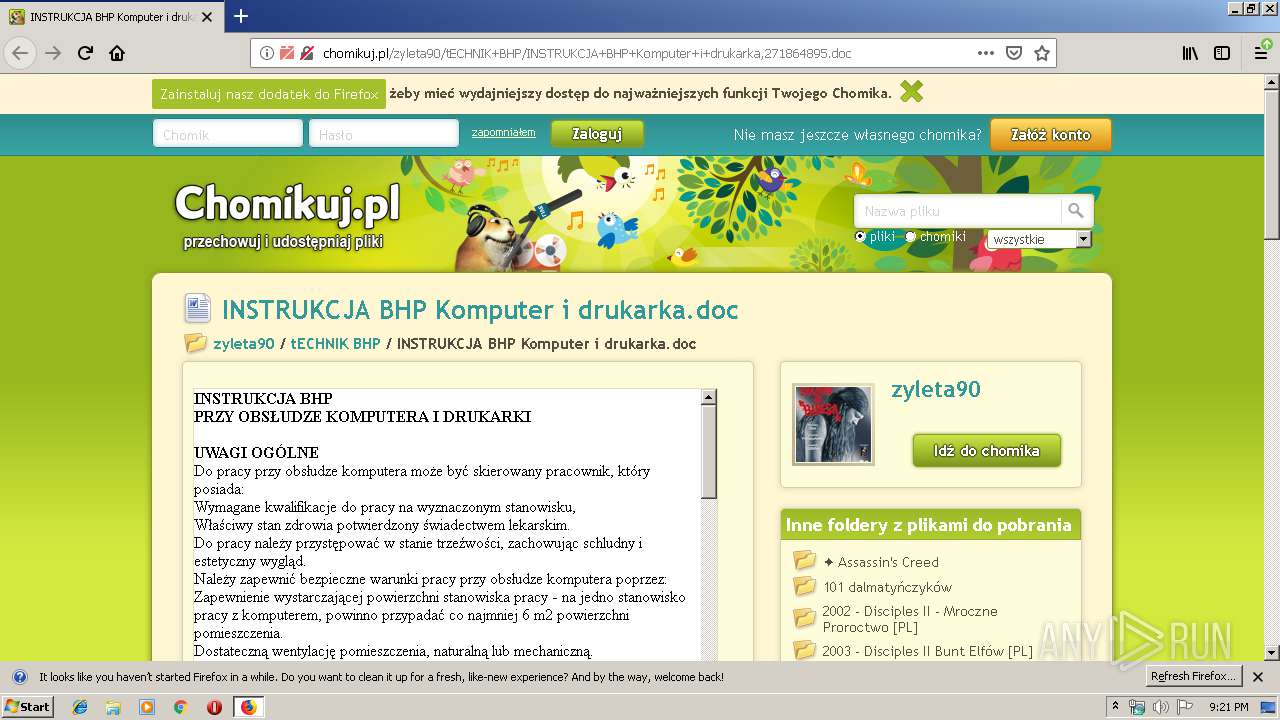Open zyleta90 profile name link

tap(935, 390)
